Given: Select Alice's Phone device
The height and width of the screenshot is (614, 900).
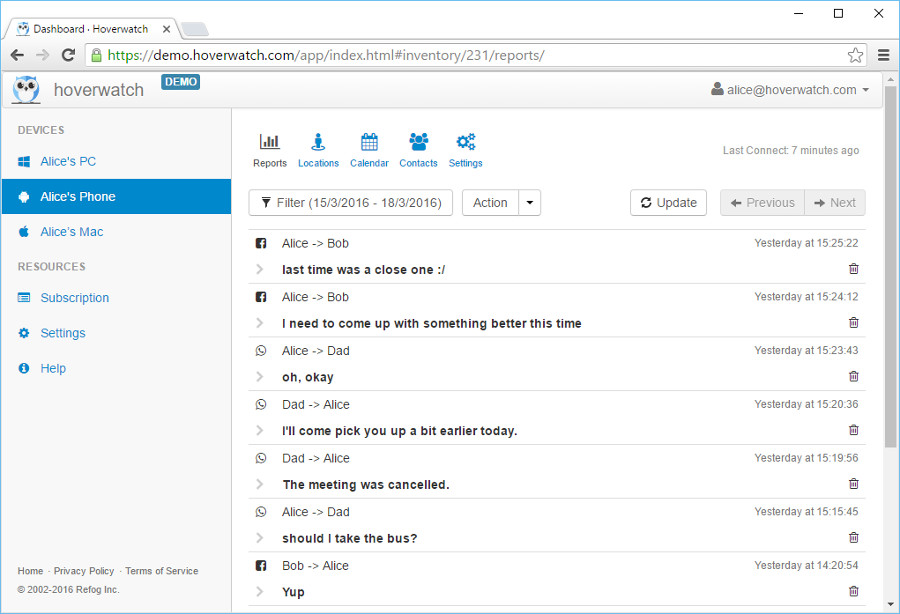Looking at the screenshot, I should pos(117,196).
